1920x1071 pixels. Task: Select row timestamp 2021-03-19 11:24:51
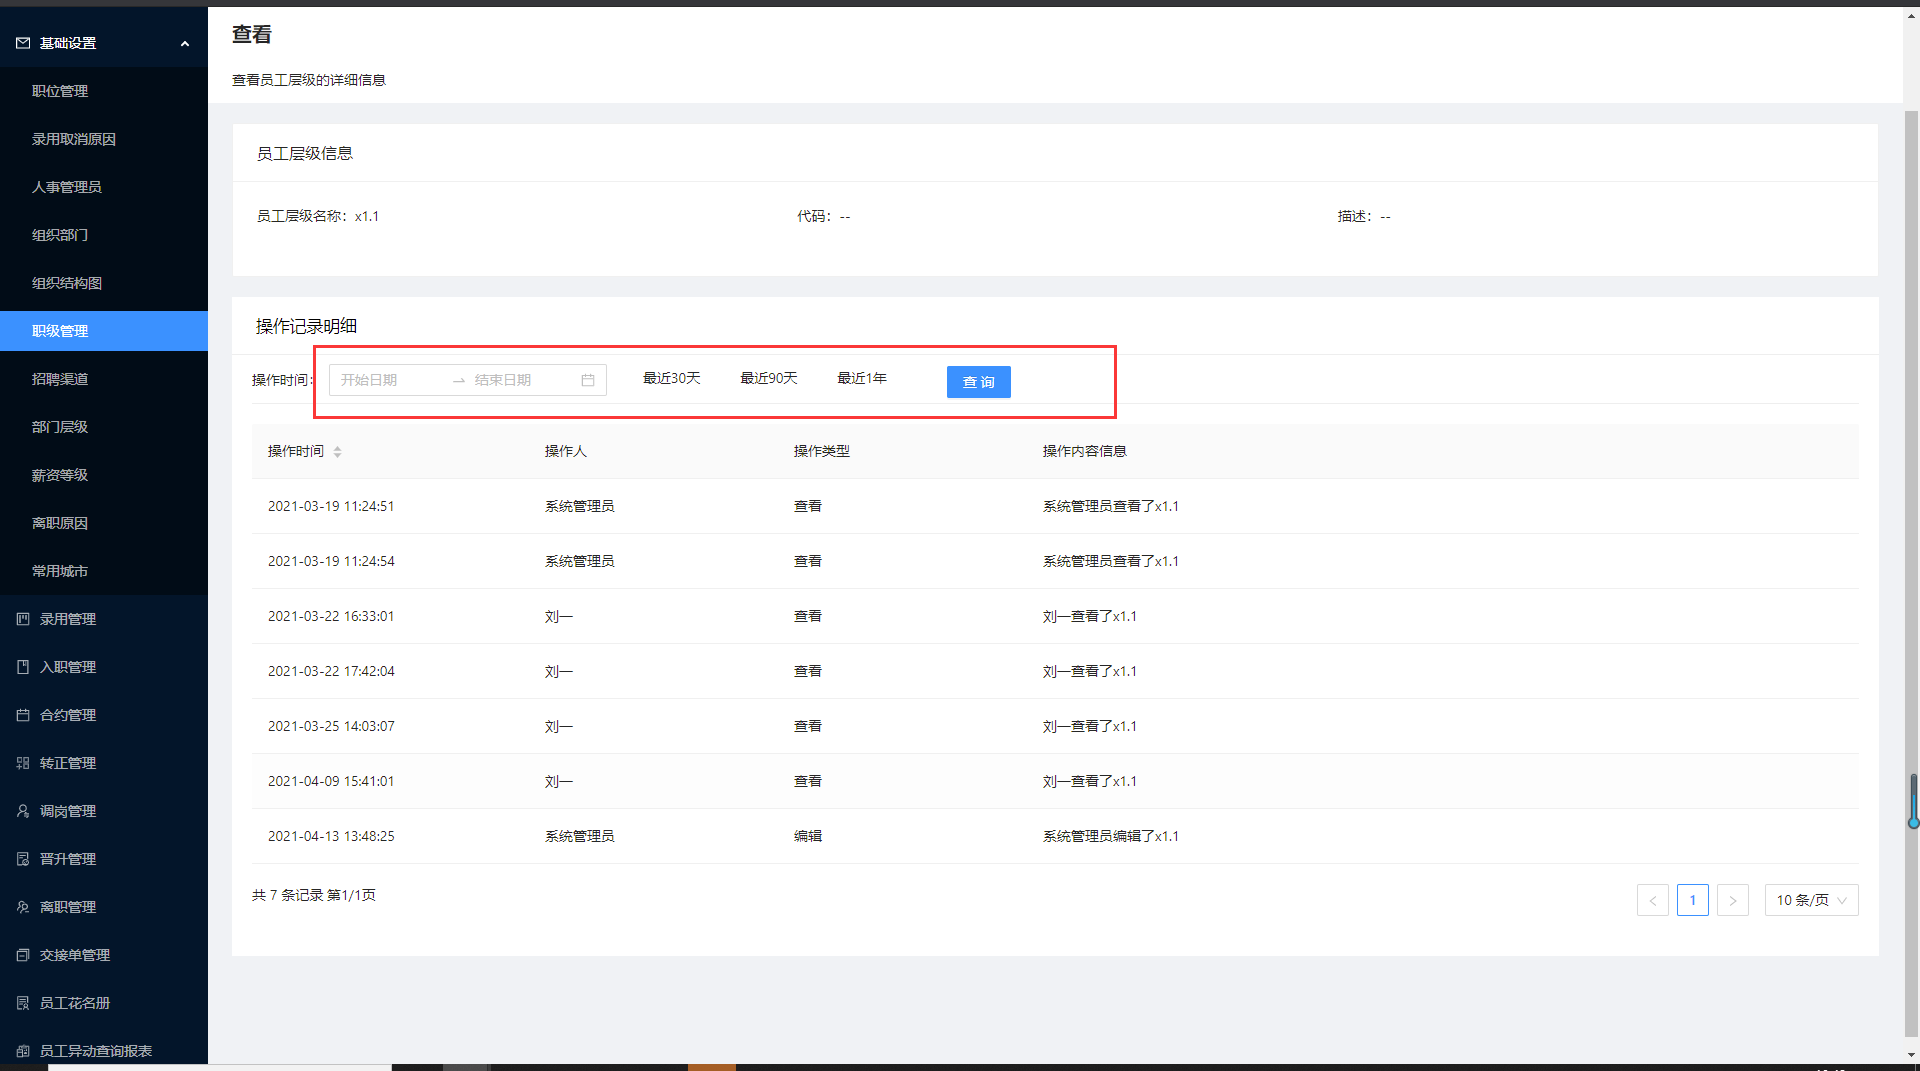(x=331, y=506)
